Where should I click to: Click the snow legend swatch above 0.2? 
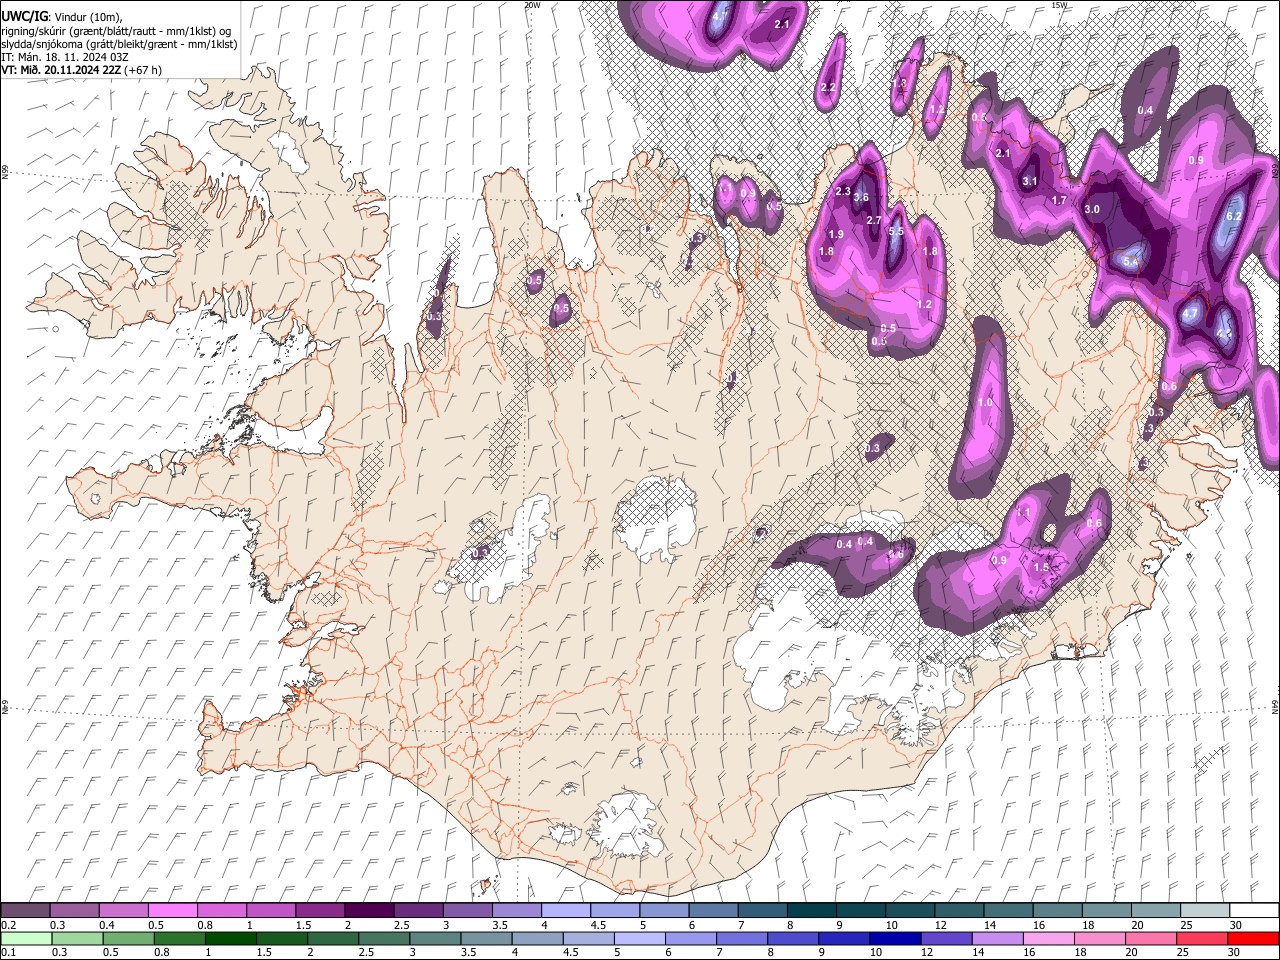[x=25, y=911]
